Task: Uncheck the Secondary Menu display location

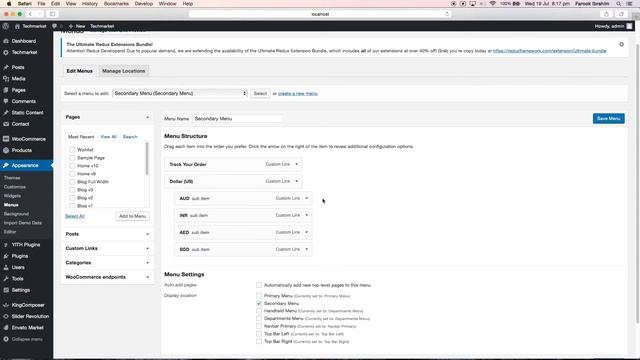Action: pyautogui.click(x=259, y=303)
